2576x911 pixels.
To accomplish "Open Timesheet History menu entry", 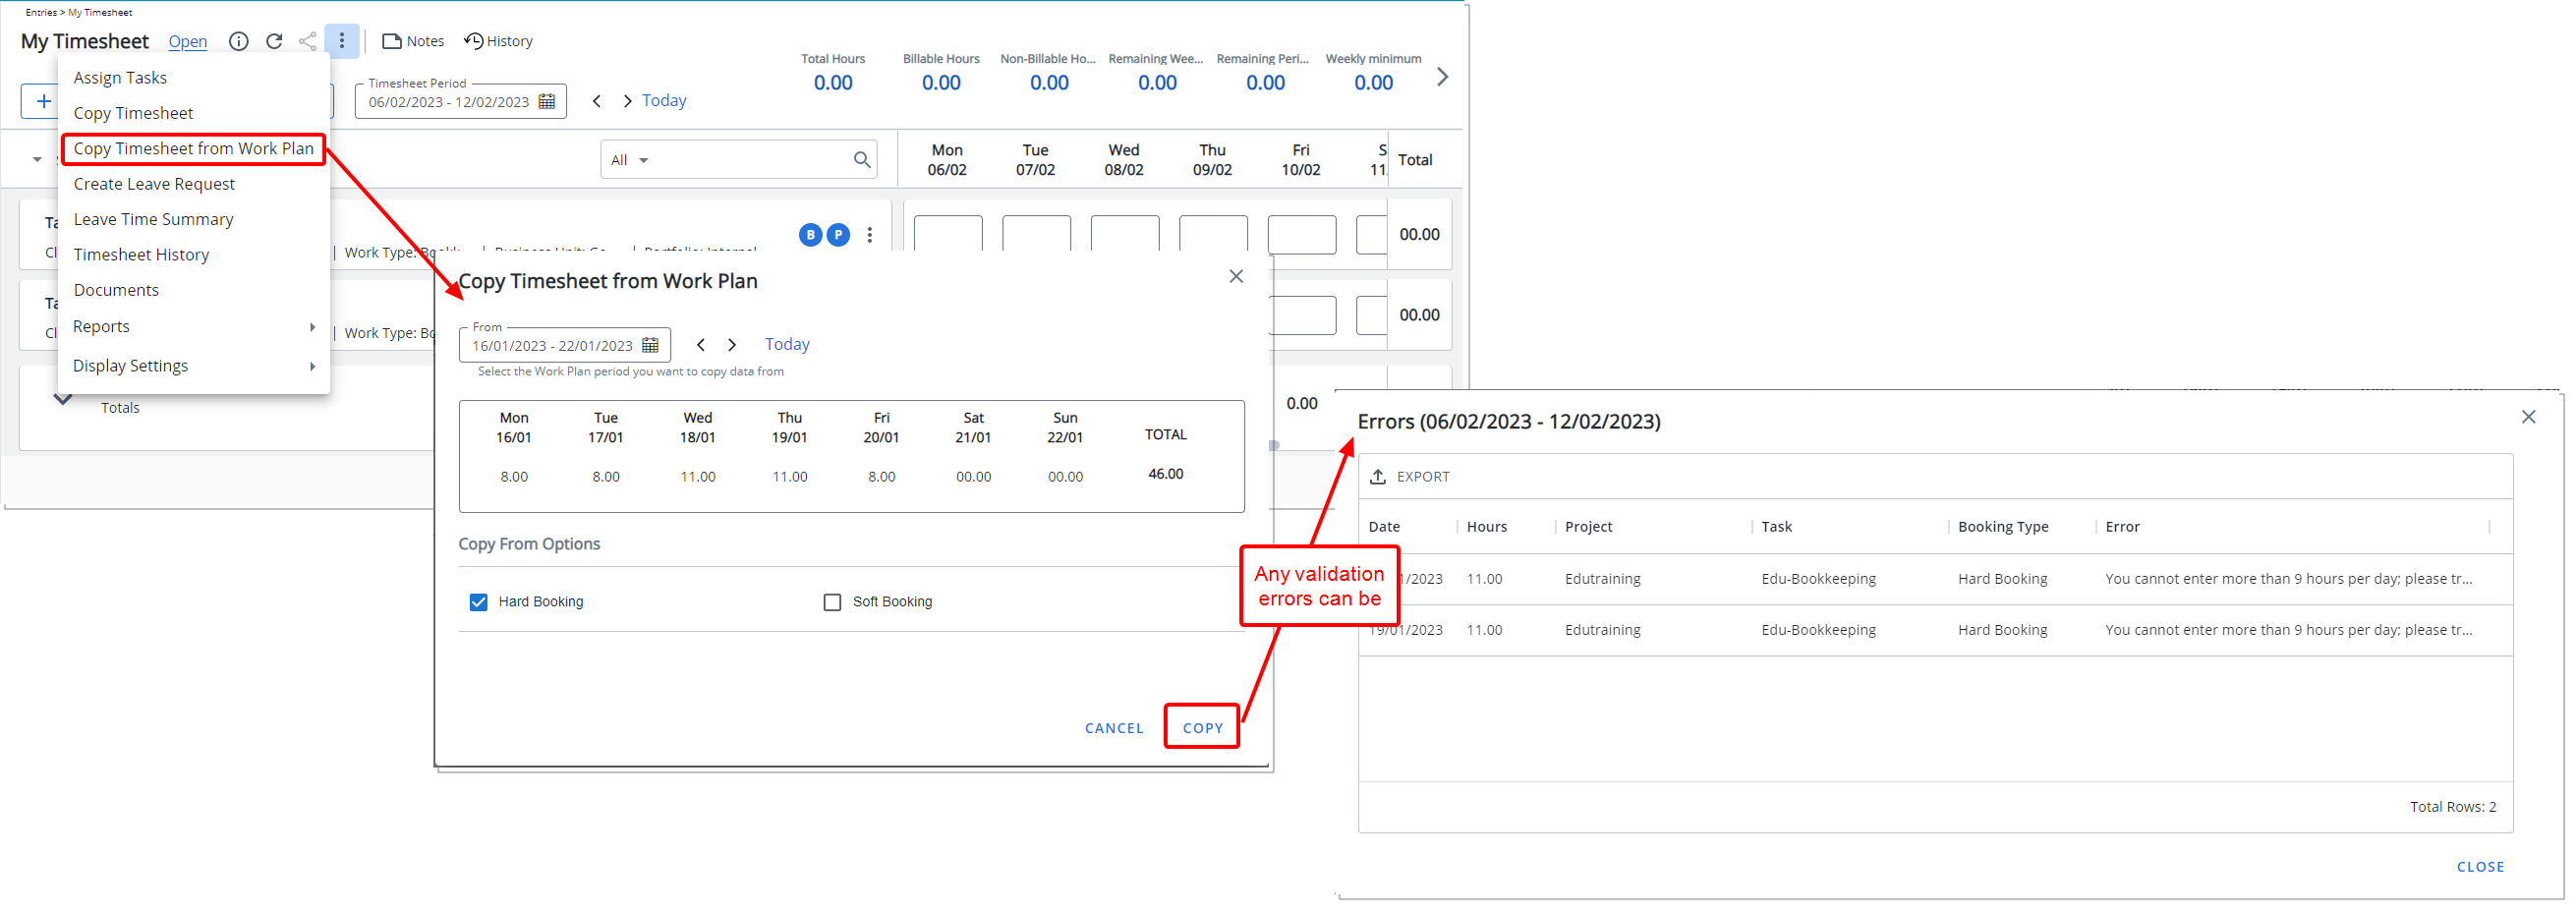I will [141, 255].
